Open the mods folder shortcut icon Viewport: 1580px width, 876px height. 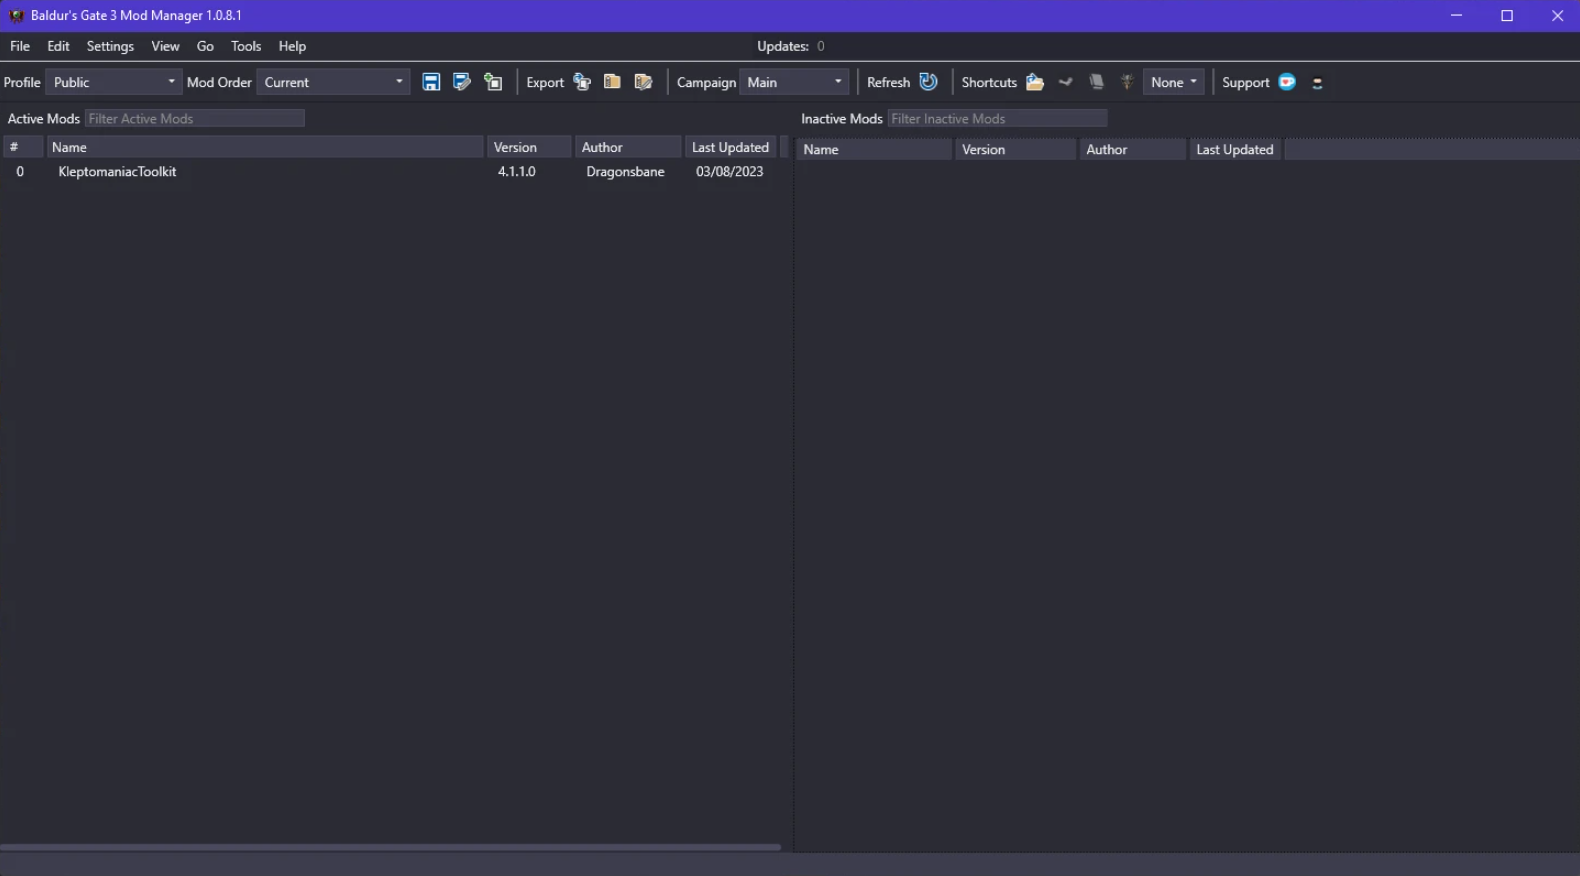(1035, 82)
